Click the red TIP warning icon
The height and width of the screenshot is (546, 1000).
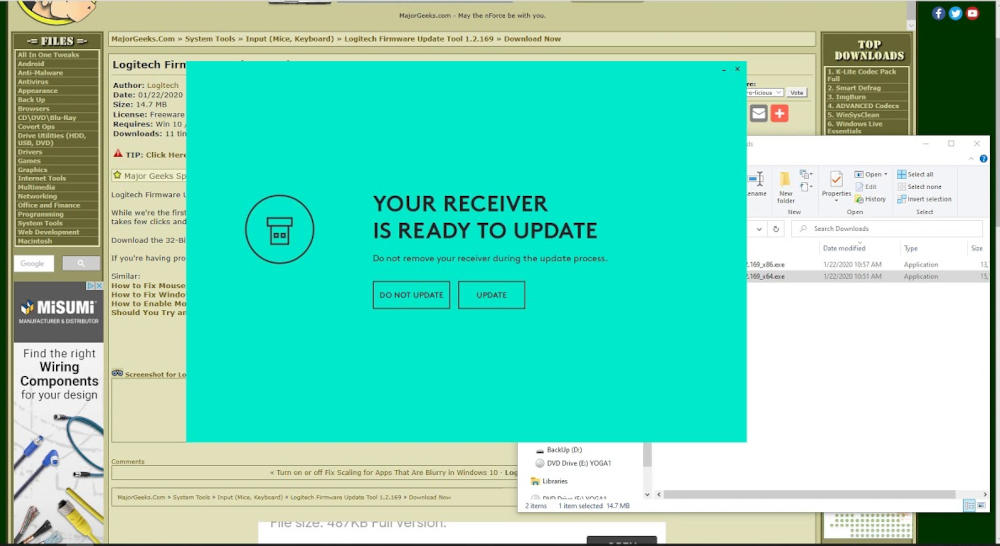(118, 154)
